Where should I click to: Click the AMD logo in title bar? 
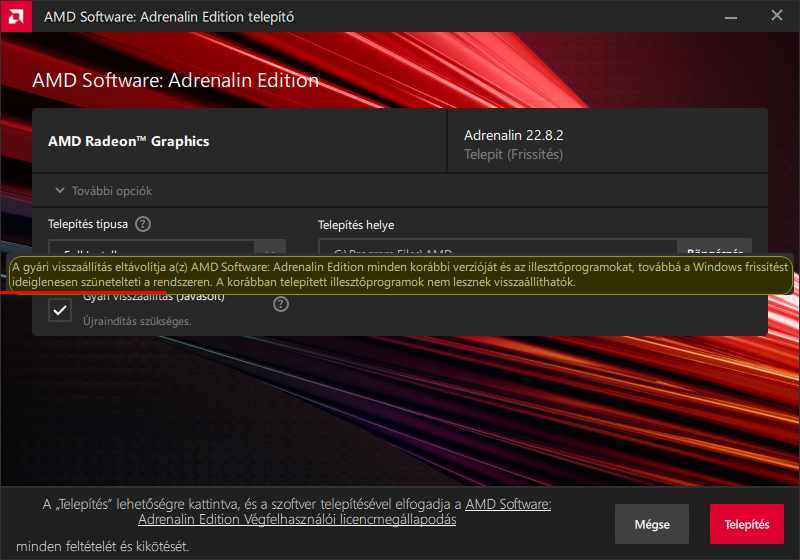16,16
